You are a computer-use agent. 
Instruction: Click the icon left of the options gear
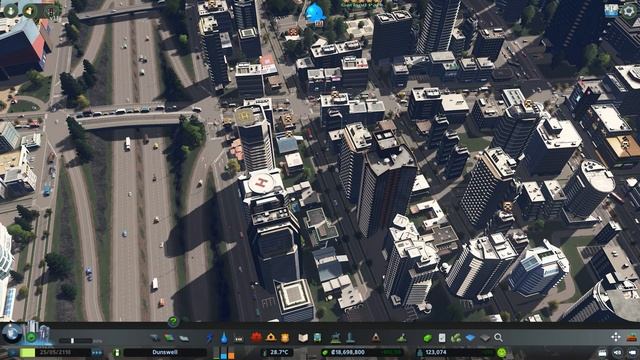[x=611, y=10]
